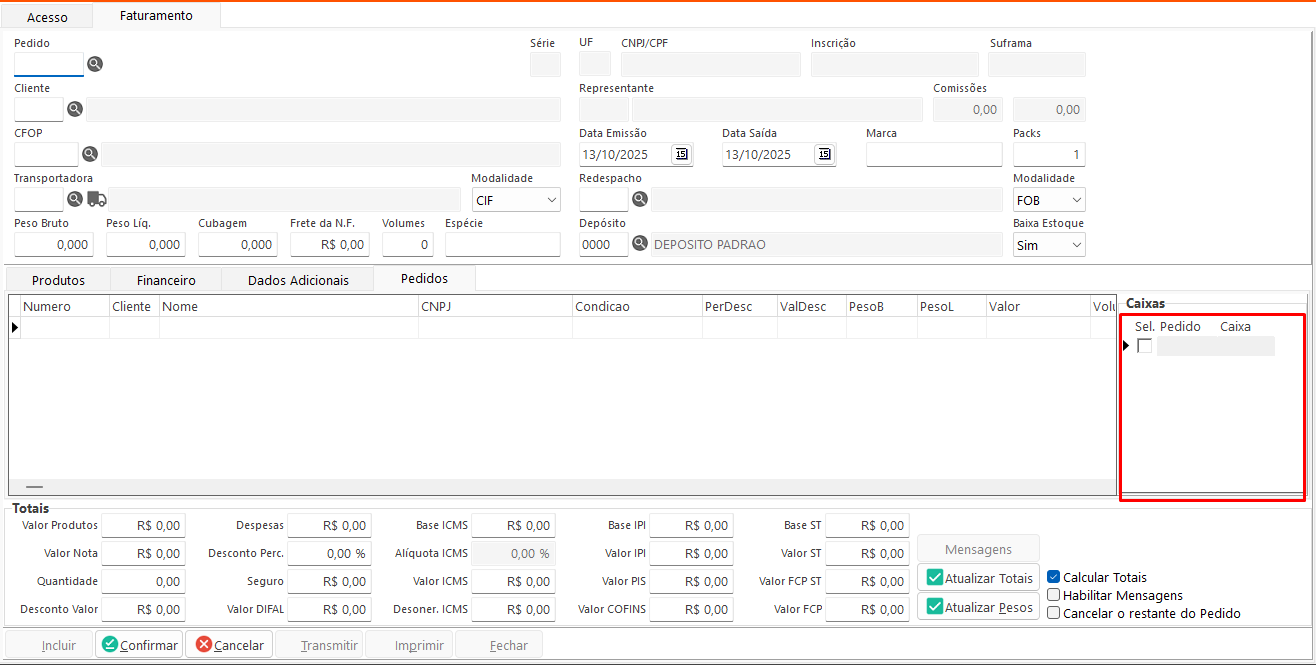Open the Data Emissão calendar picker
This screenshot has width=1316, height=665.
pyautogui.click(x=681, y=154)
